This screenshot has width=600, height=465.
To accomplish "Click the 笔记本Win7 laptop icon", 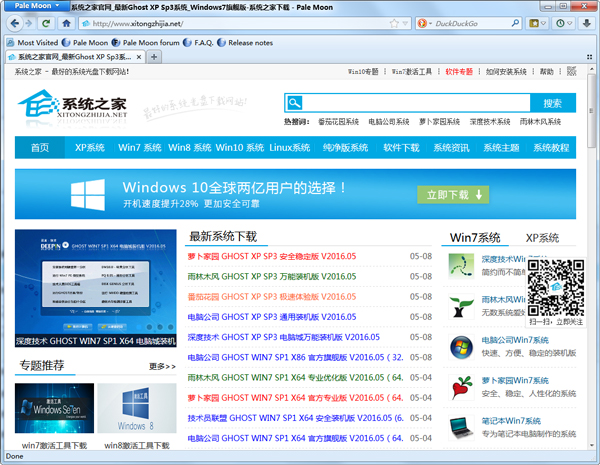I will point(461,428).
